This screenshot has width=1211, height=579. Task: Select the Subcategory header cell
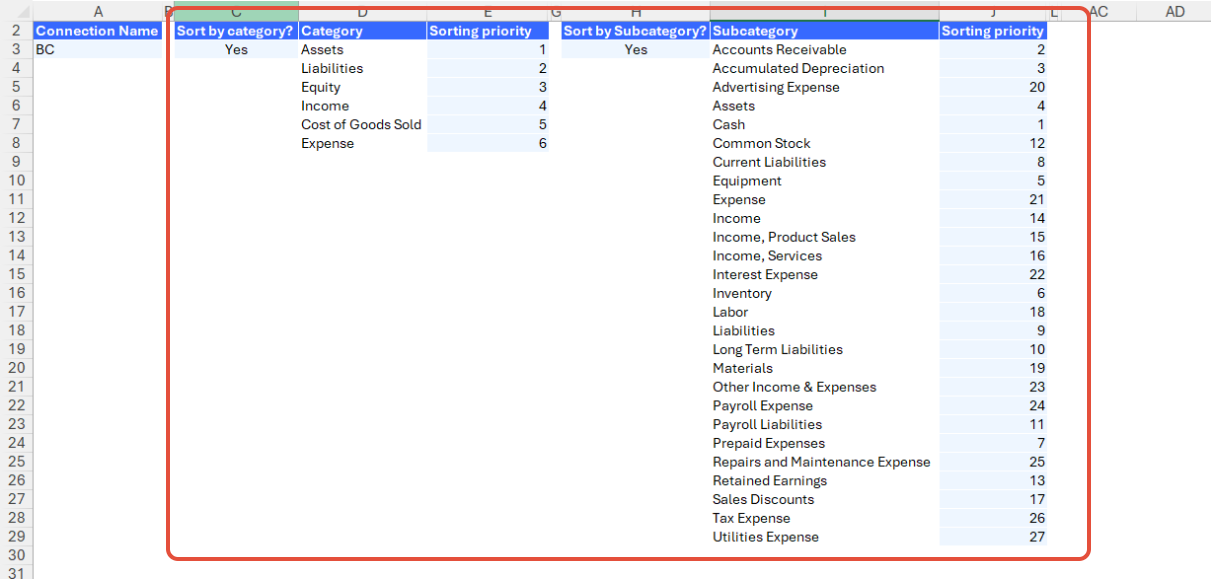pyautogui.click(x=824, y=31)
